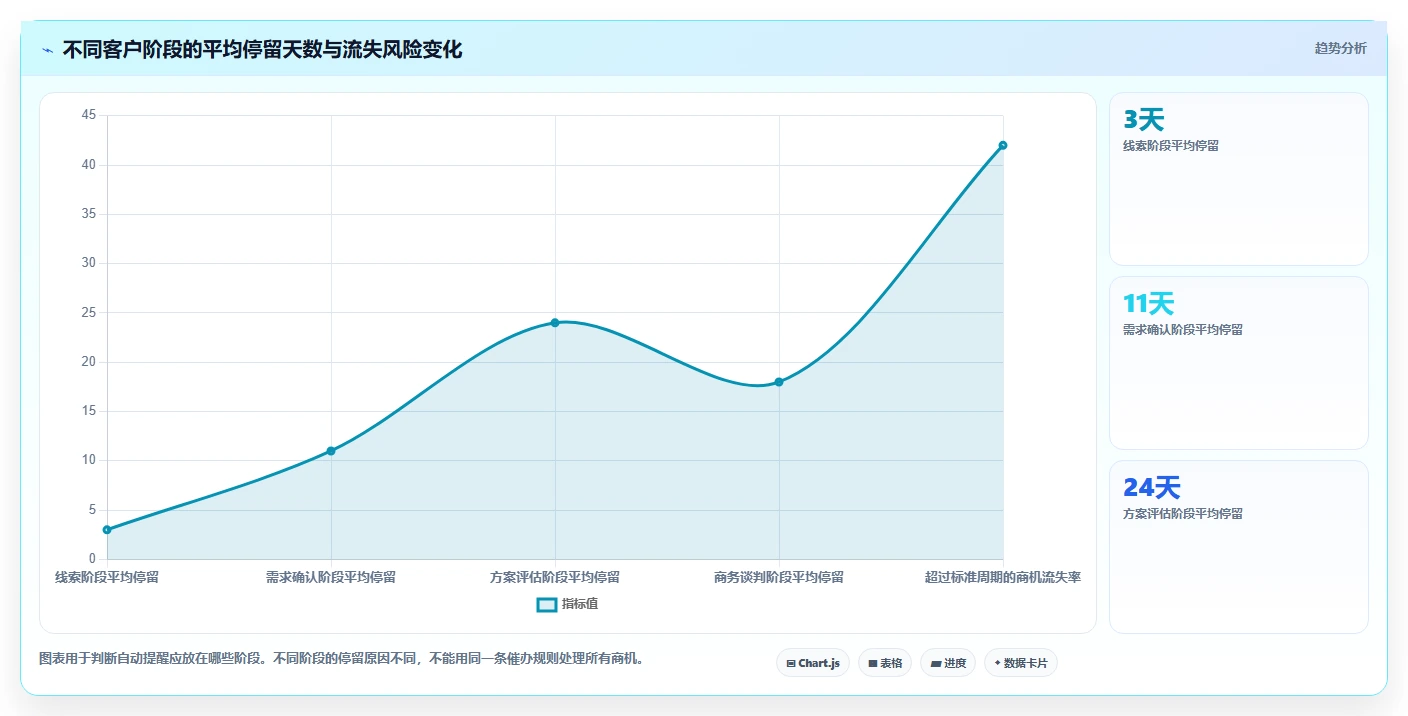The image size is (1408, 716).
Task: Click the data point for 商务谈判阶段平均停留
Action: [779, 382]
